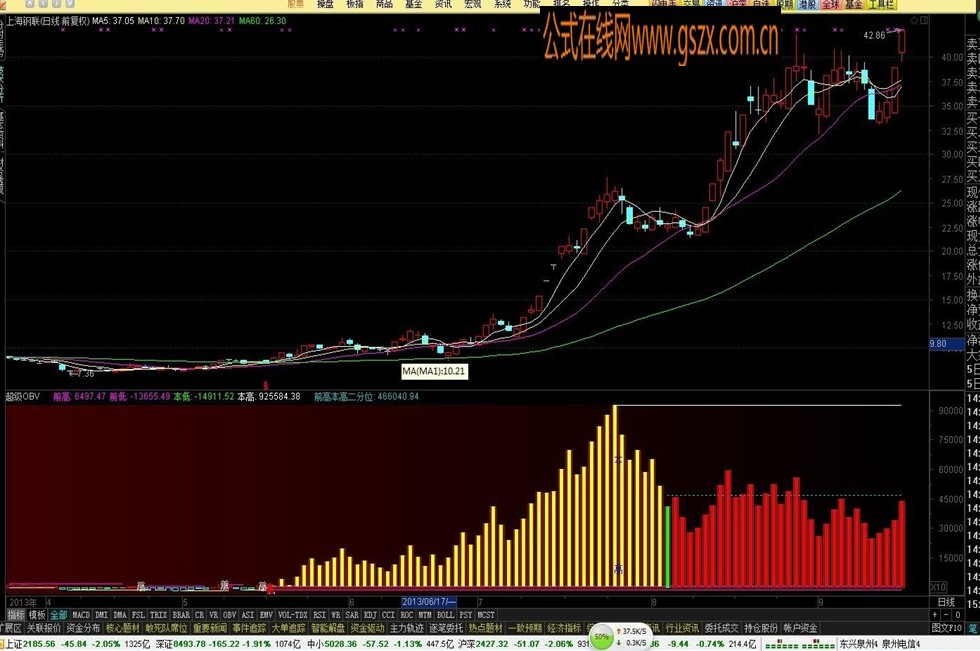Image resolution: width=980 pixels, height=651 pixels.
Task: Switch to the TRIX indicator
Action: (x=158, y=615)
